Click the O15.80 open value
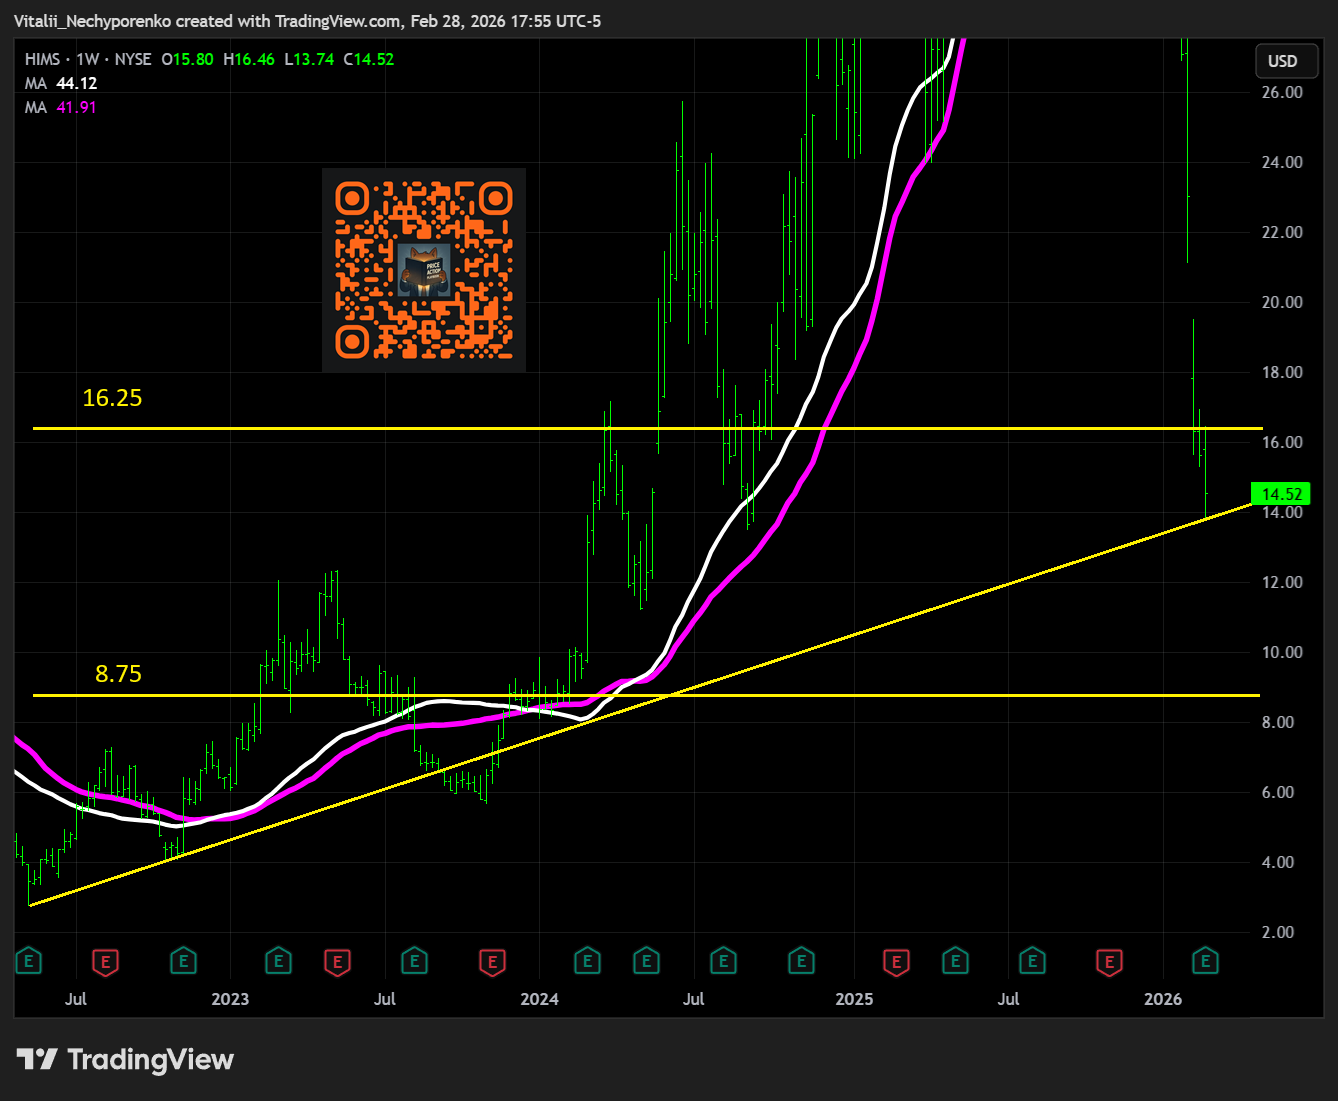1338x1101 pixels. point(187,59)
